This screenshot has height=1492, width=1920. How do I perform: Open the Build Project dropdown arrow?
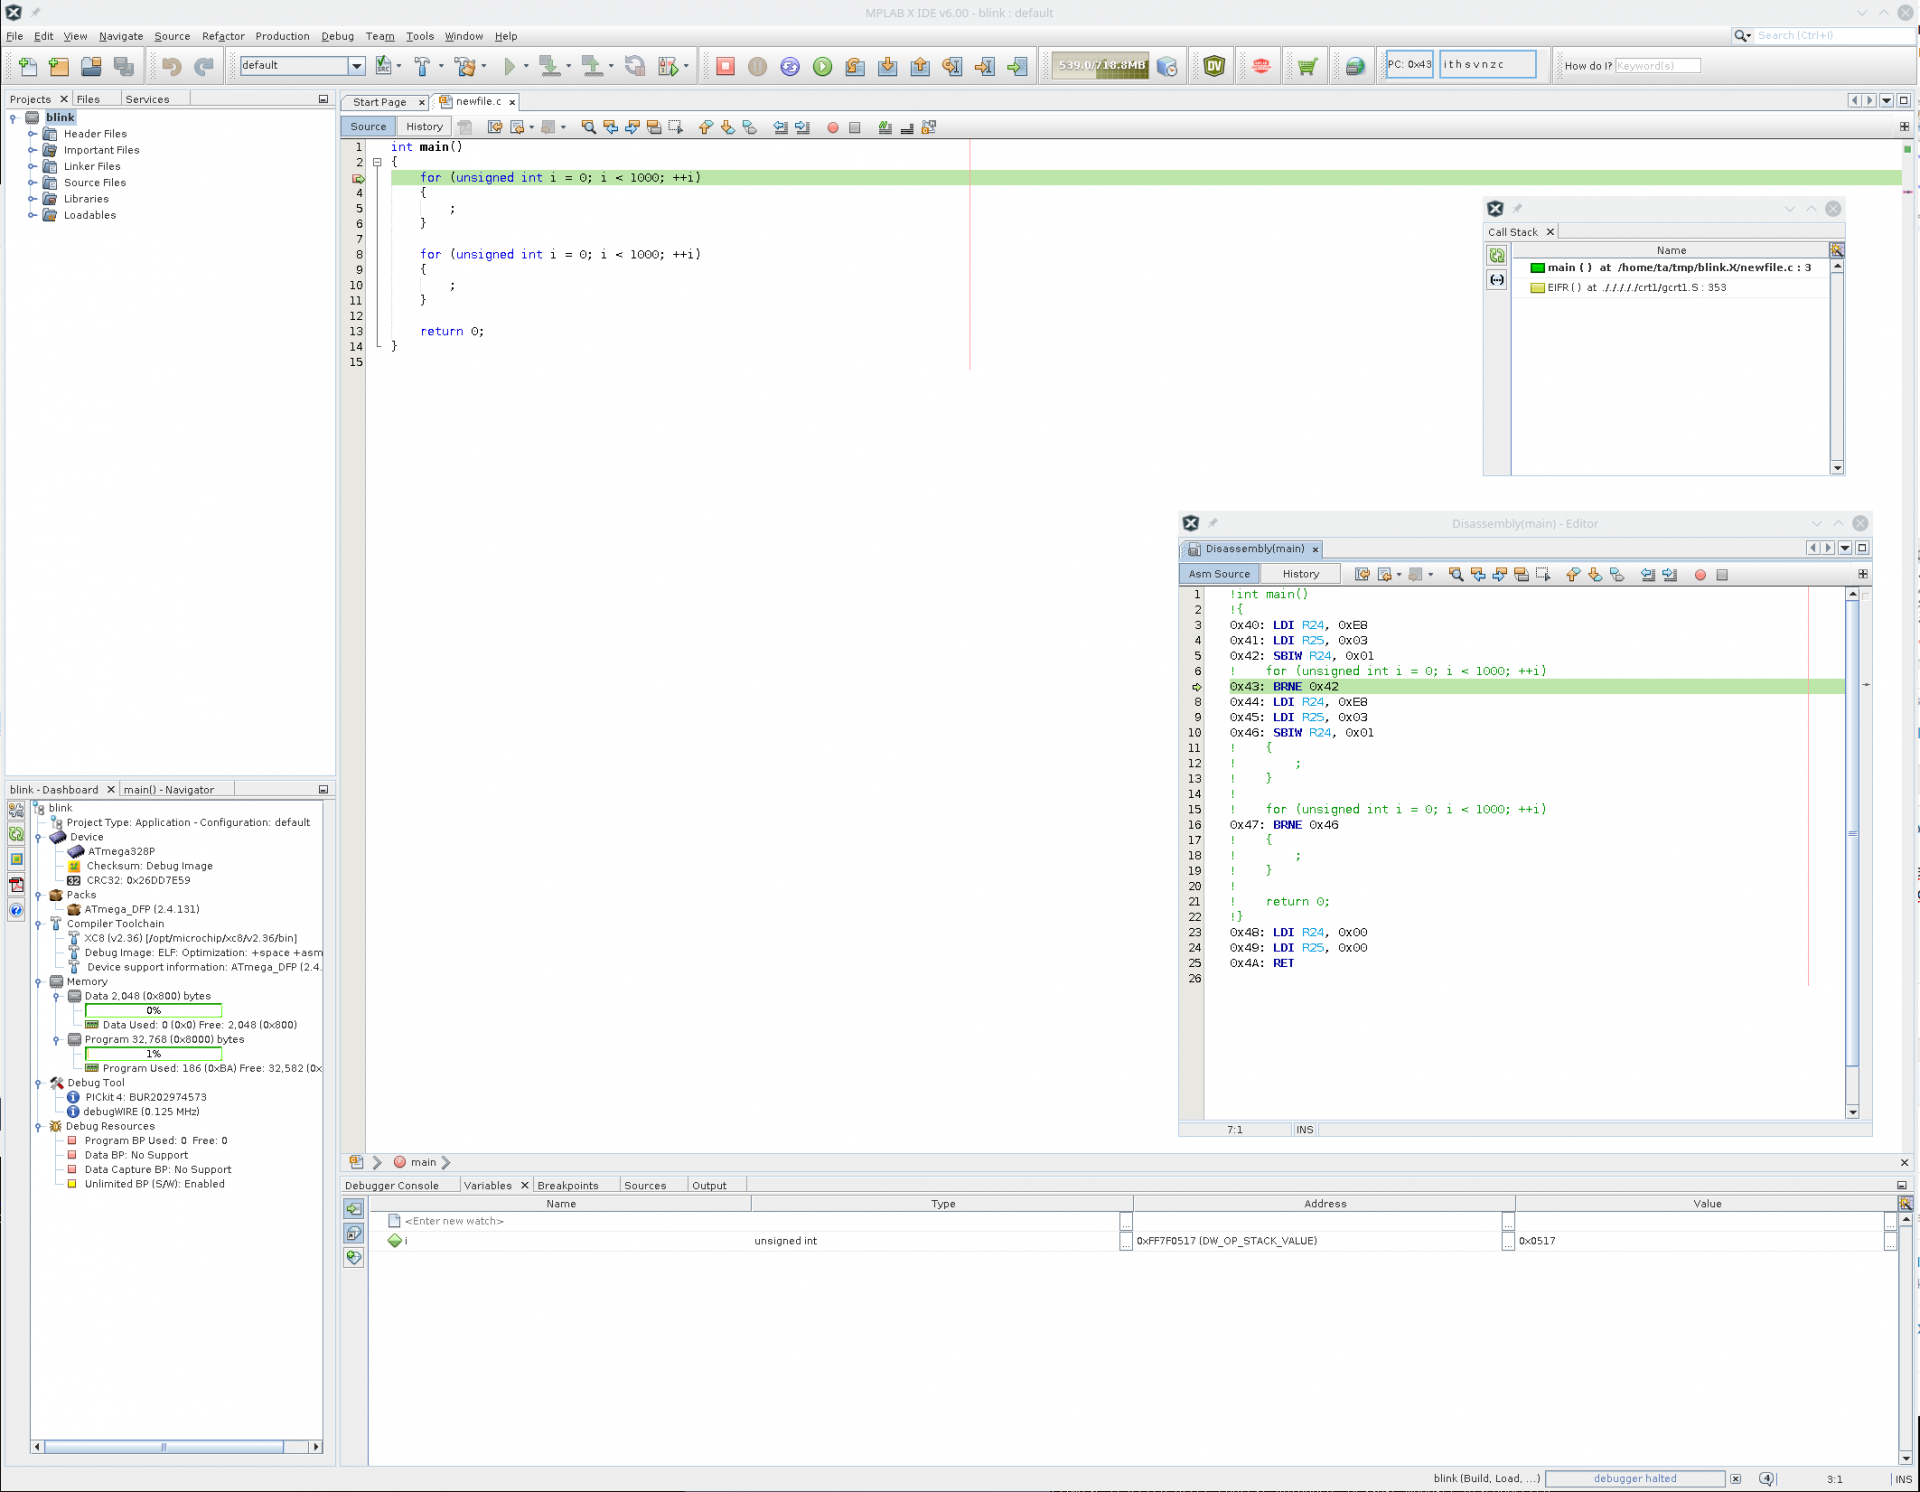click(441, 66)
